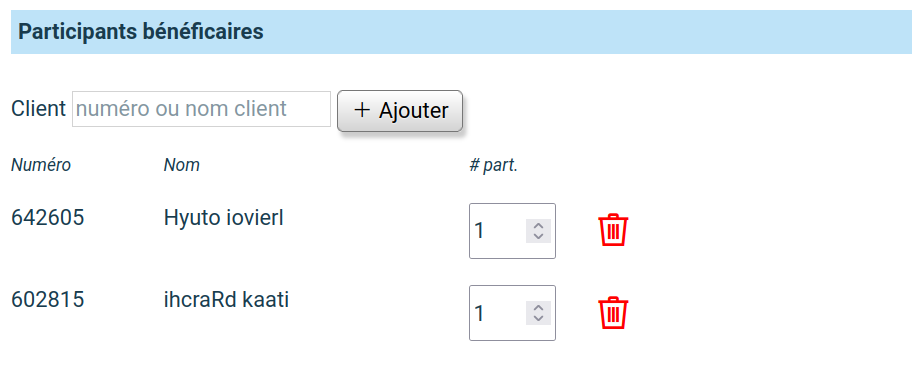Decrease part count for client 642605
Viewport: 922px width, 378px height.
(538, 236)
